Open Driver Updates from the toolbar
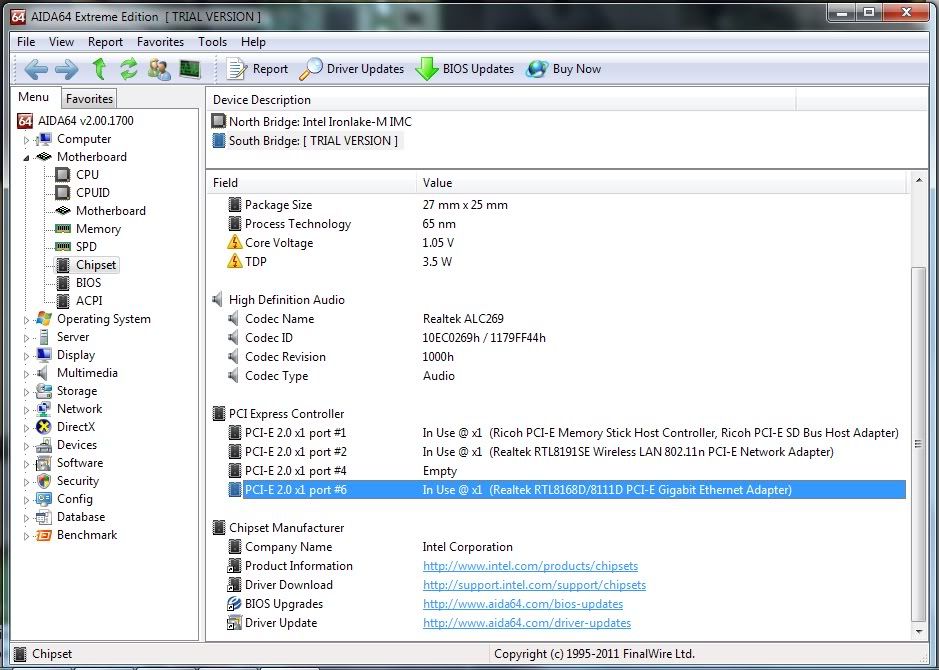Screen dimensions: 939x670 (x=352, y=69)
